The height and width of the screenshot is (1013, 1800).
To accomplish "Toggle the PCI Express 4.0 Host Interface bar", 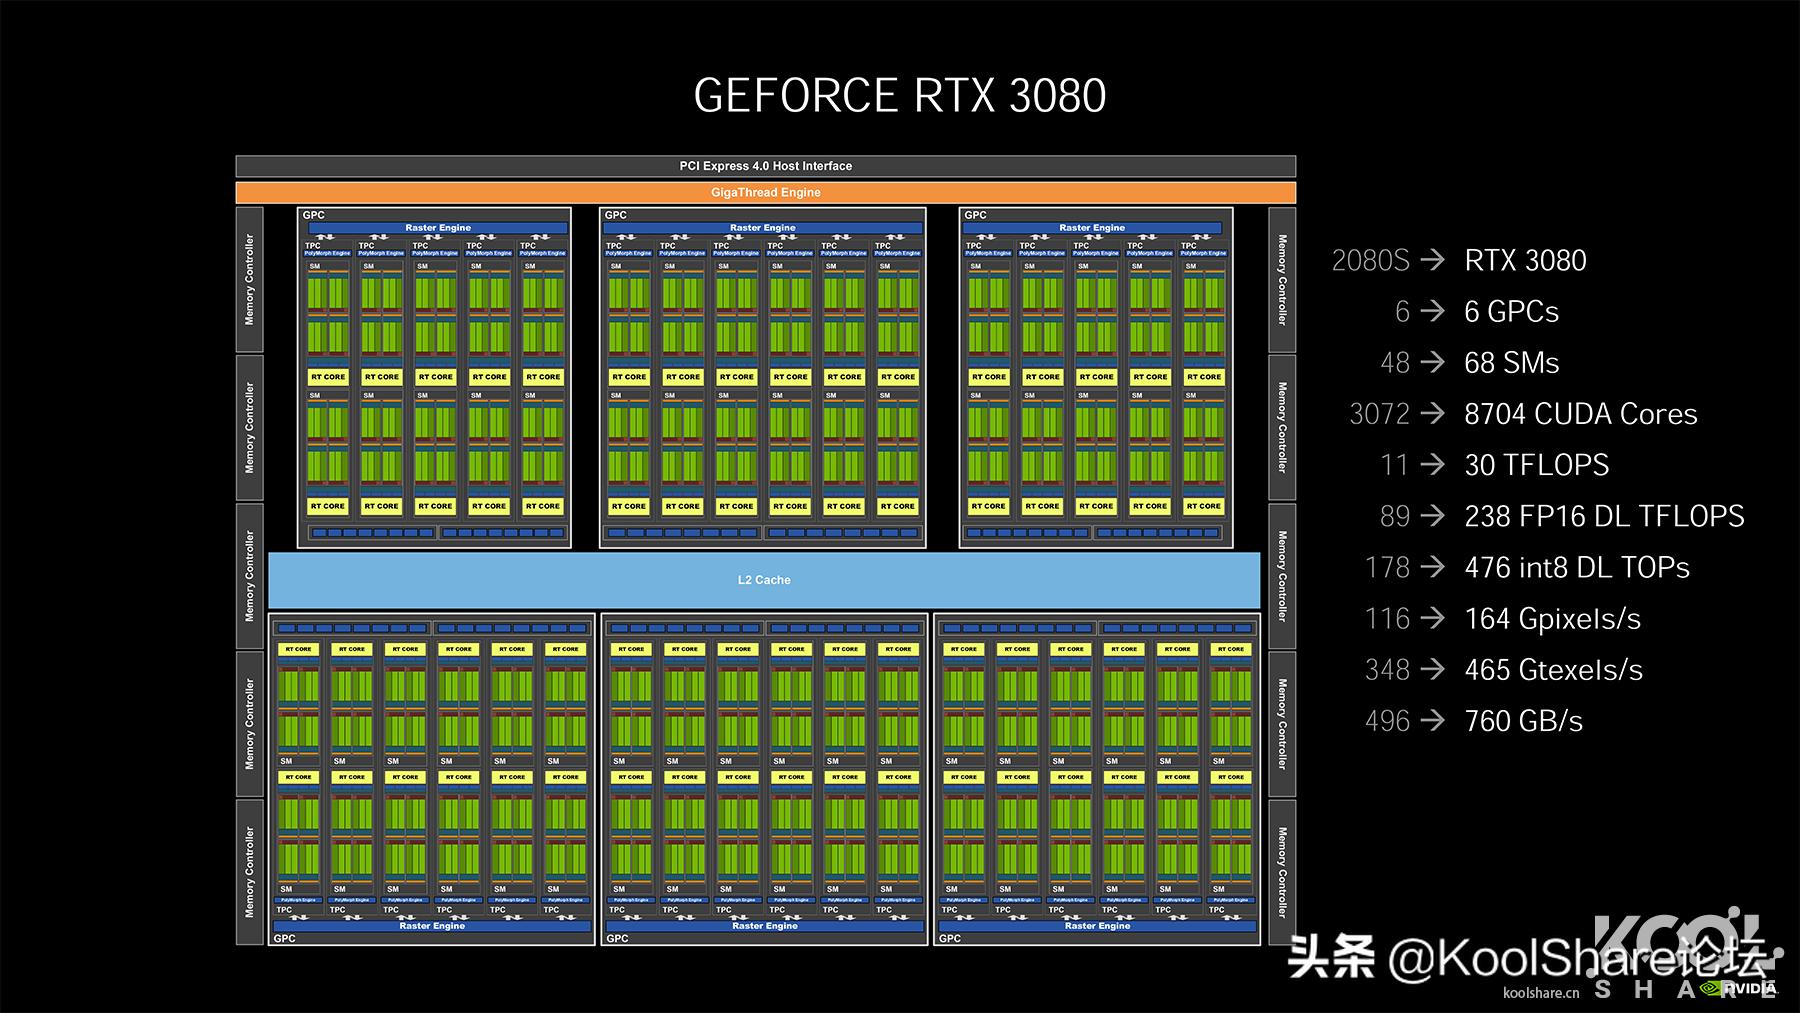I will coord(764,166).
